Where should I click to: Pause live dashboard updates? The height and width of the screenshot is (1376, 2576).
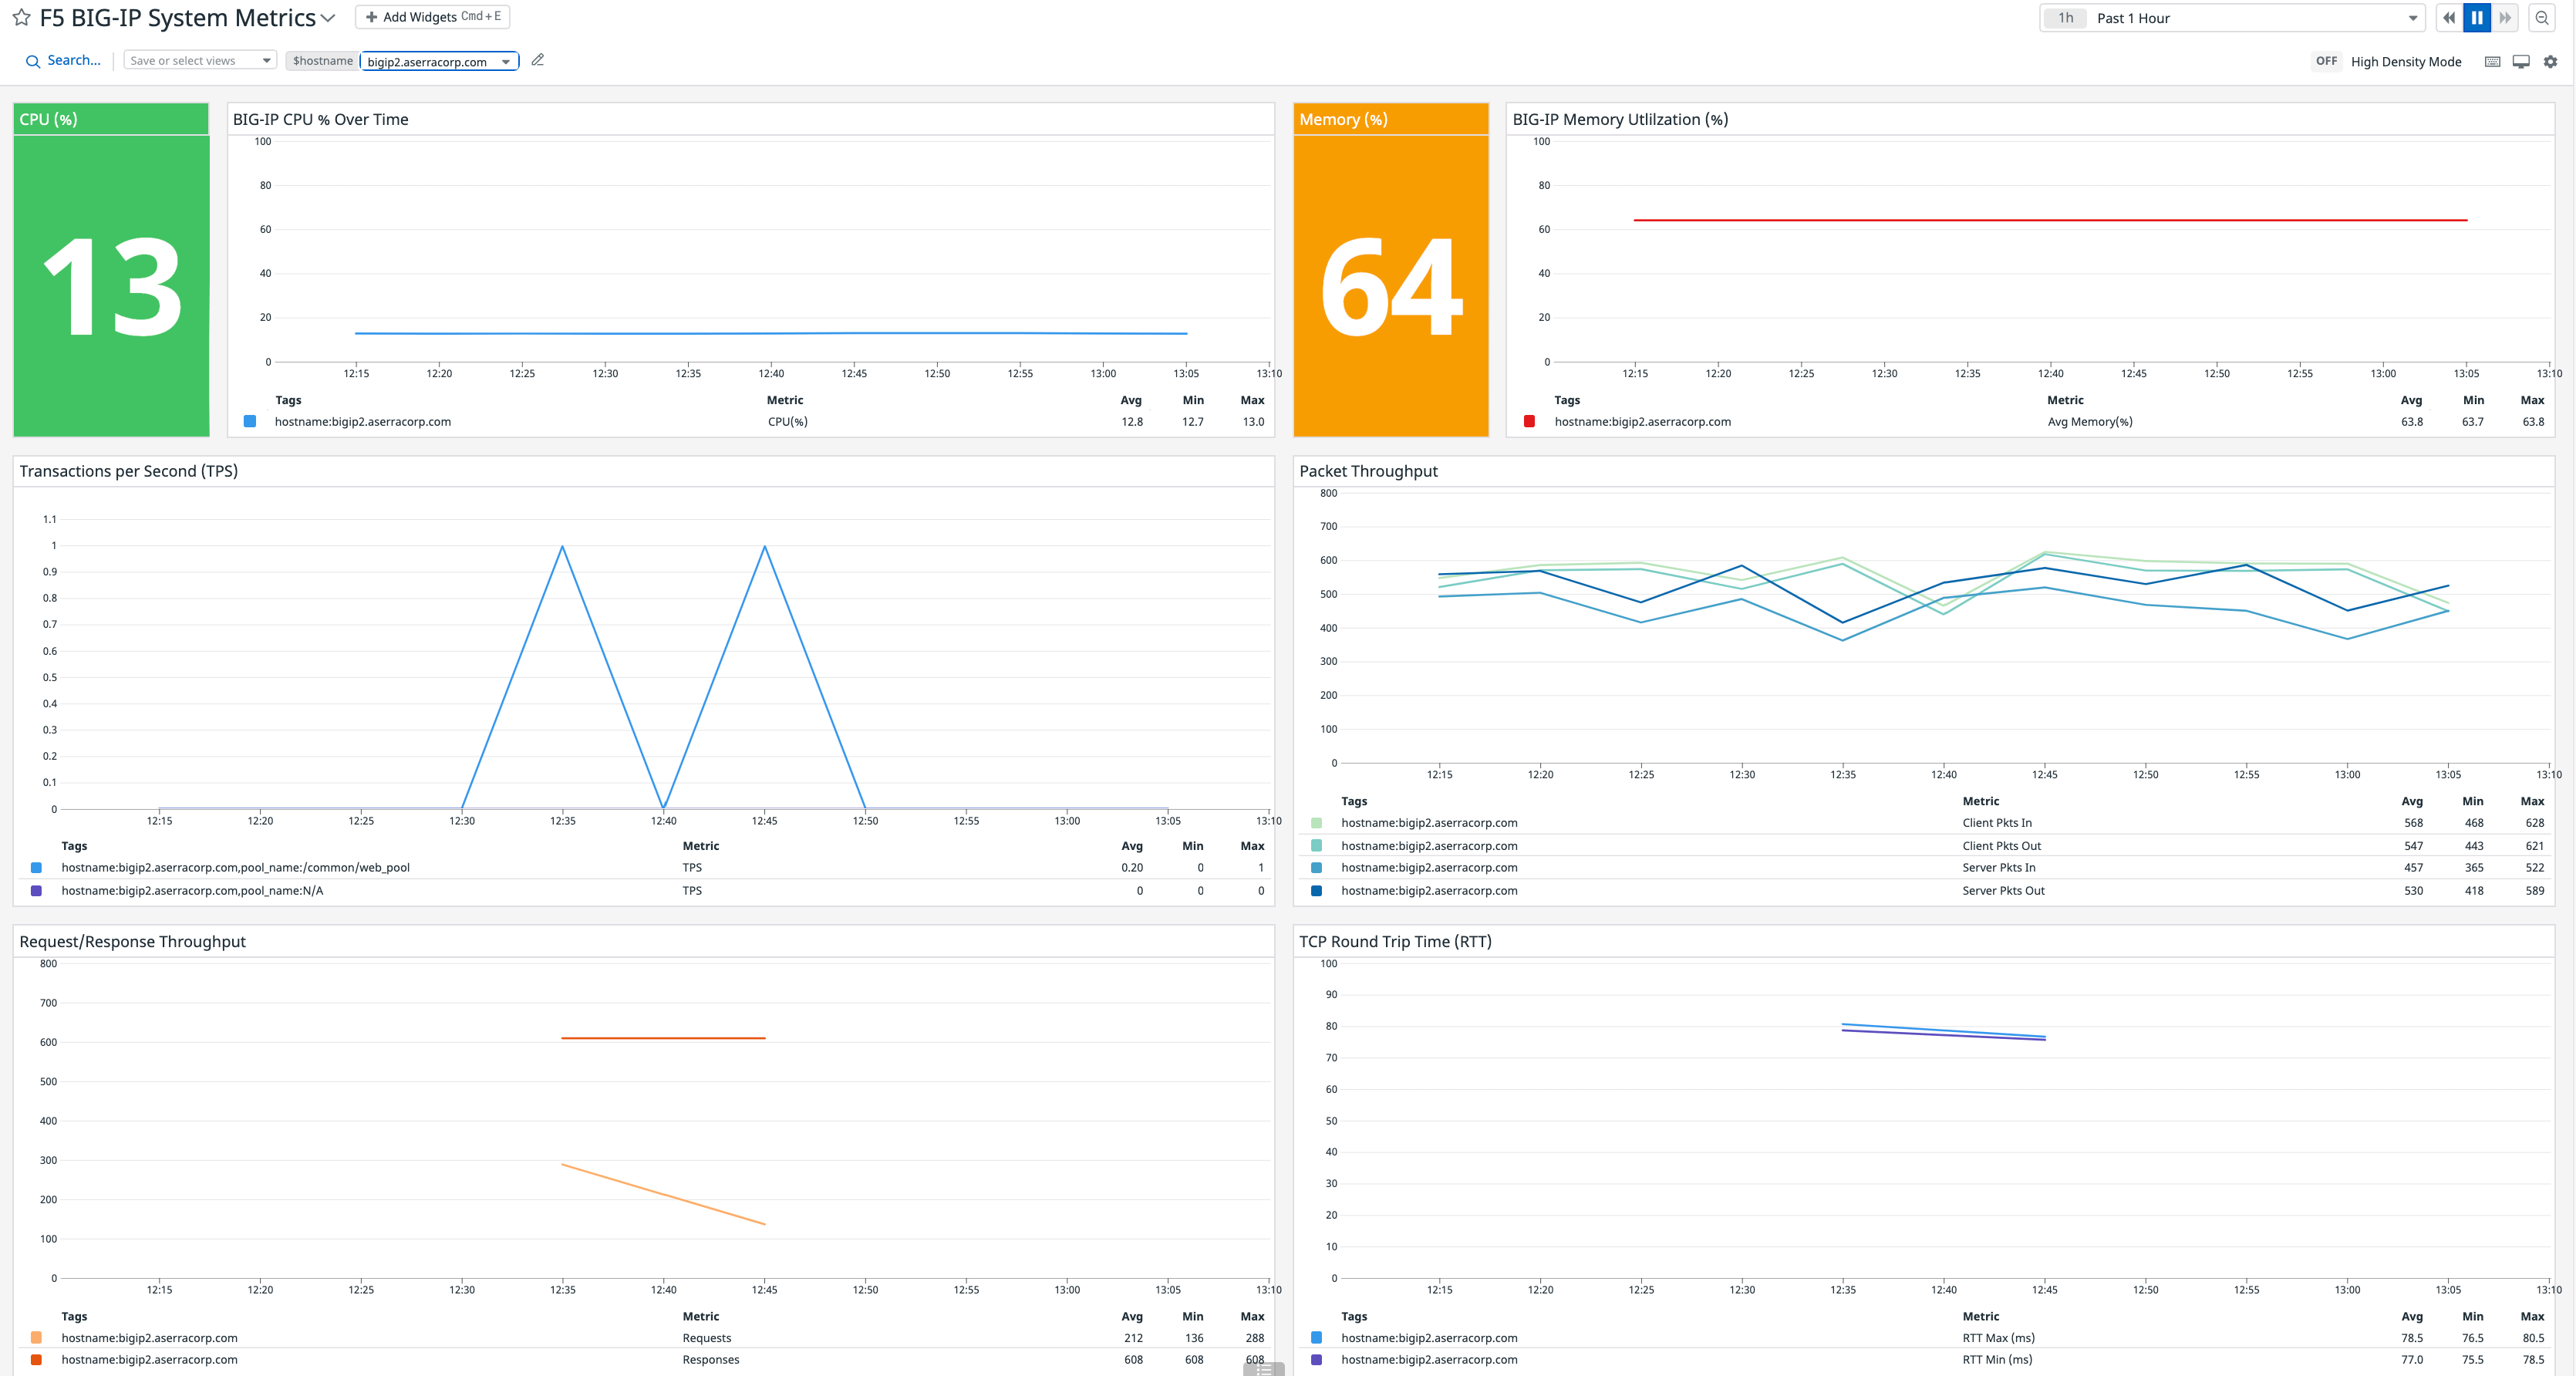coord(2477,18)
